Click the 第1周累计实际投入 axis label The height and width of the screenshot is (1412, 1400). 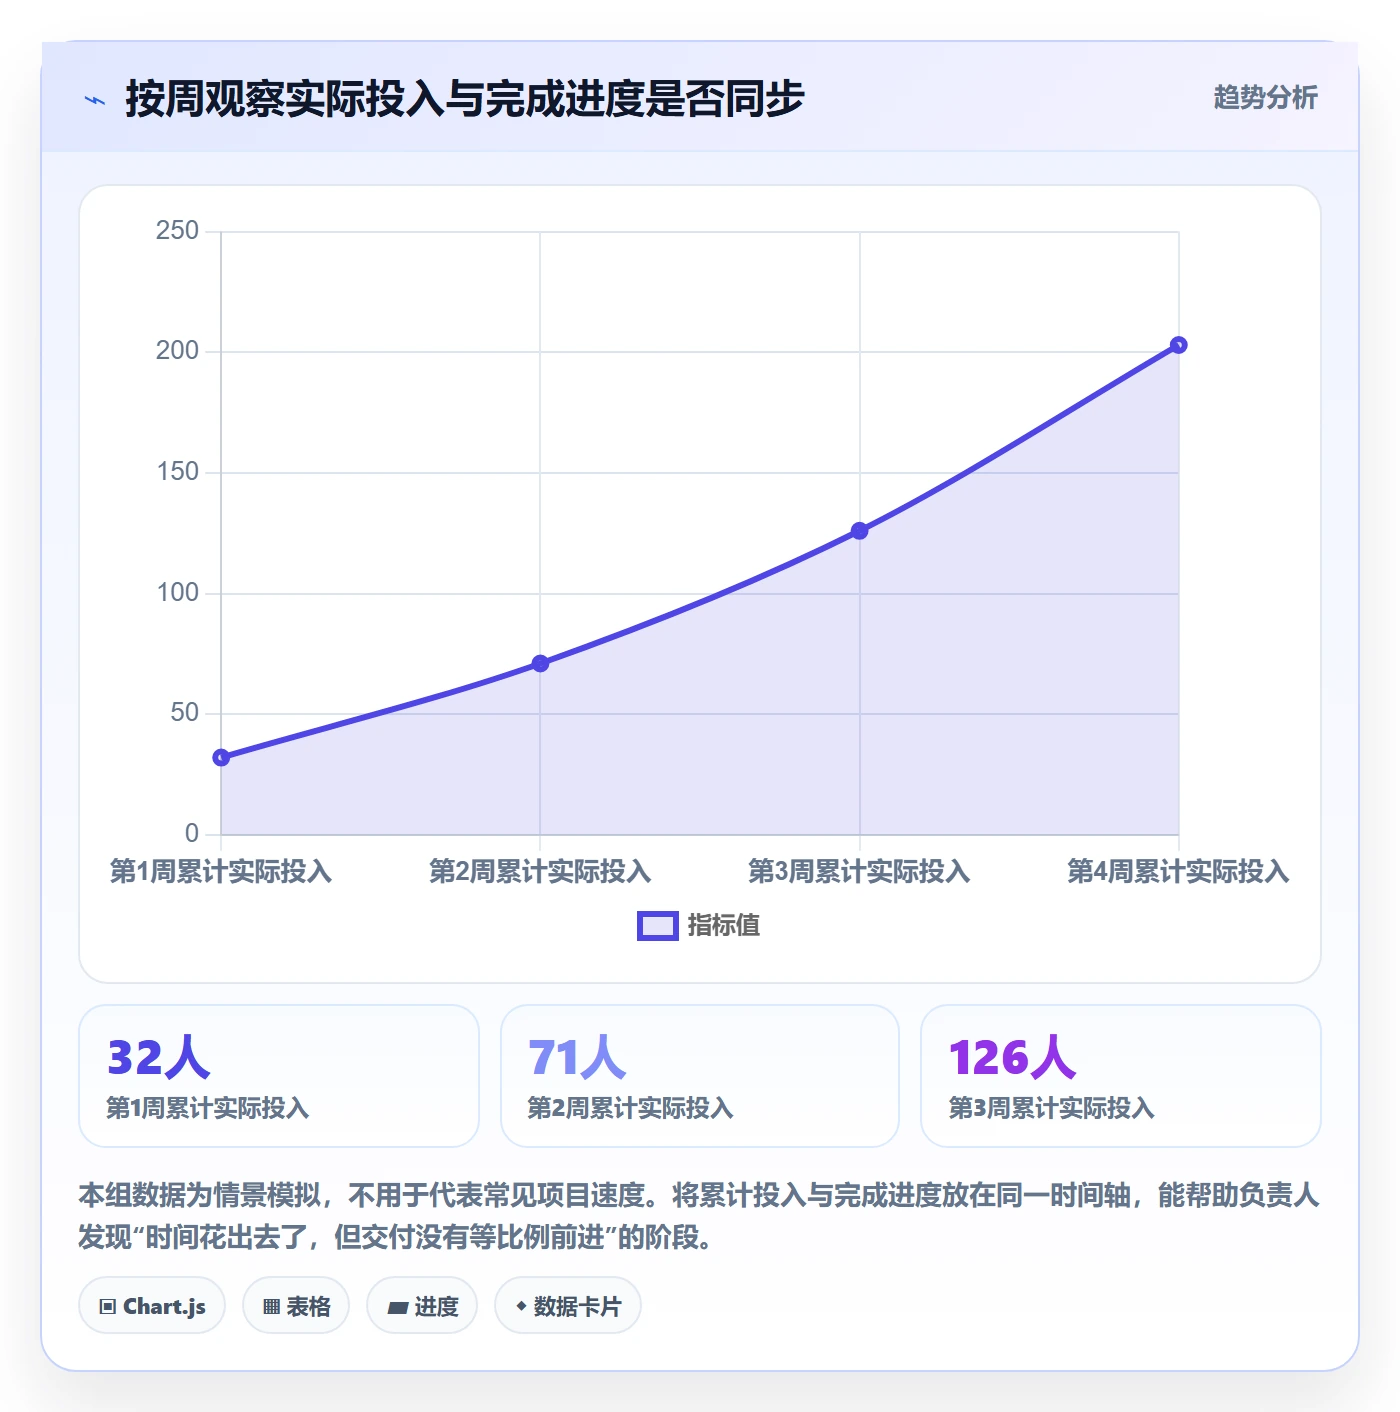(x=221, y=871)
